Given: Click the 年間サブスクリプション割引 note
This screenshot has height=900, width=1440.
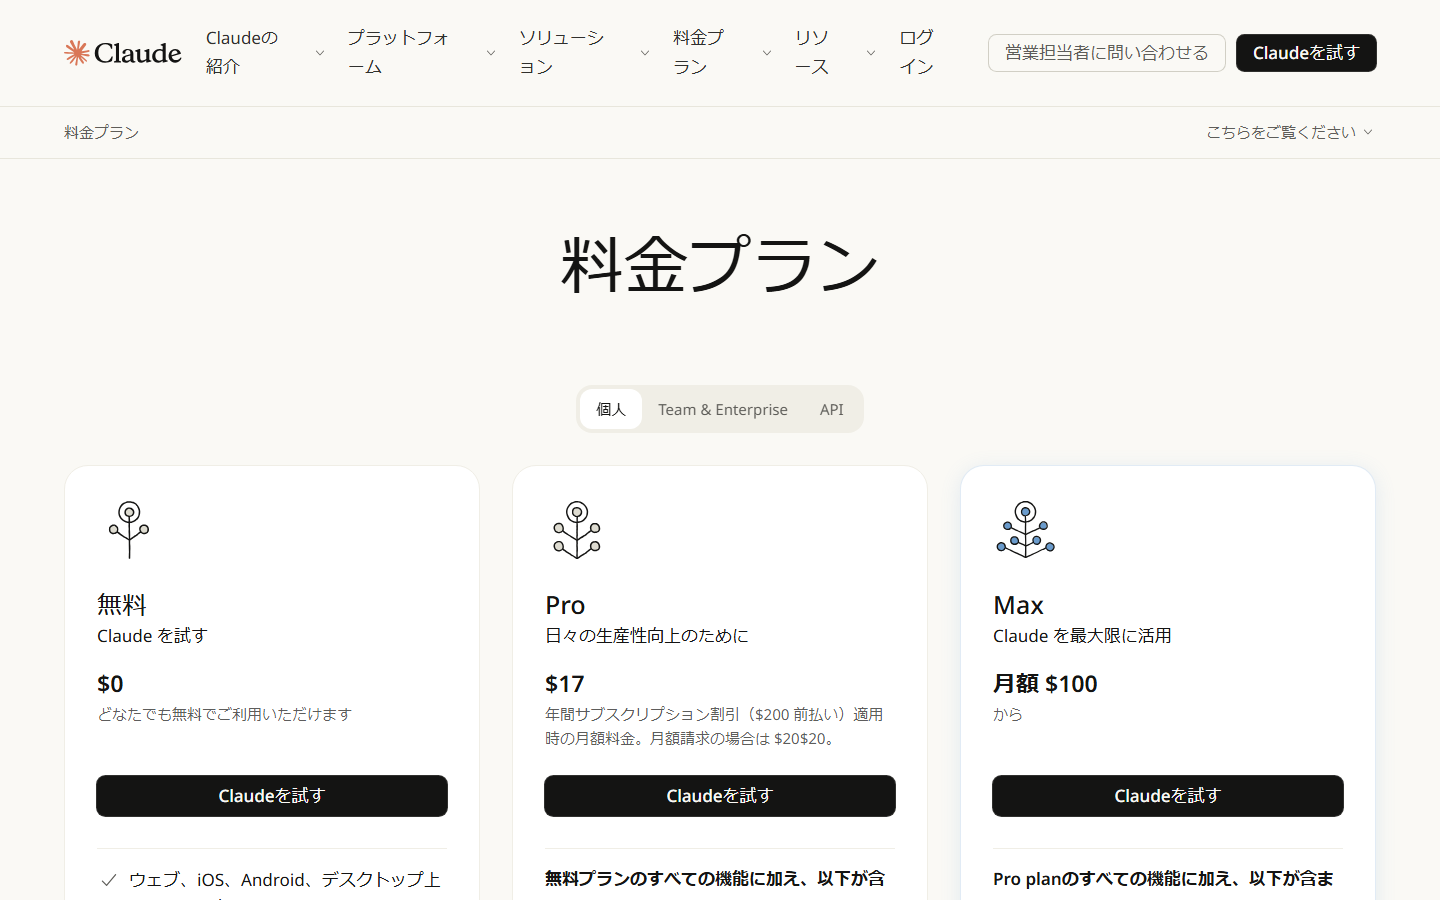Looking at the screenshot, I should [714, 726].
